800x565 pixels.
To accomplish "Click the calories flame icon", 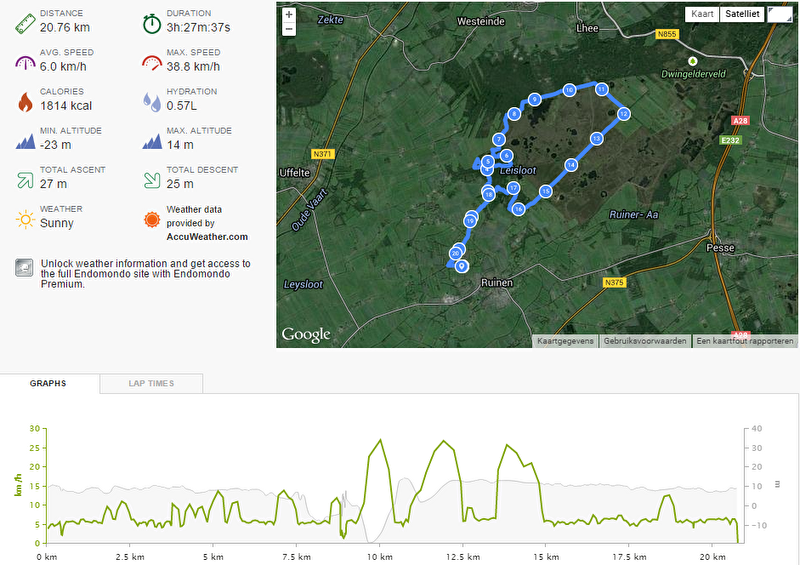I will coord(25,102).
